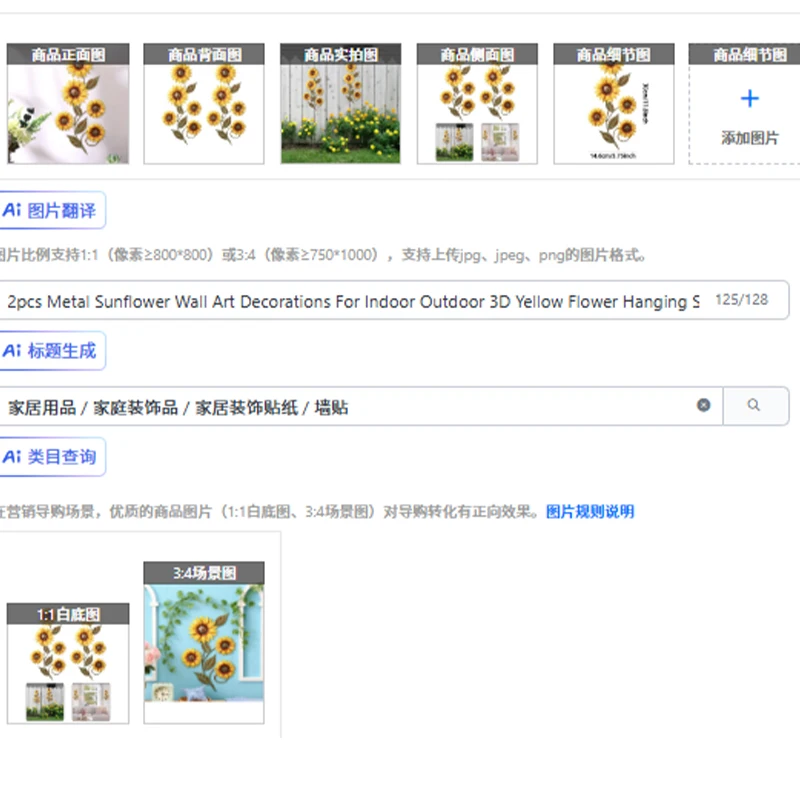Image resolution: width=800 pixels, height=800 pixels.
Task: Click the 125/128 character counter
Action: point(741,299)
